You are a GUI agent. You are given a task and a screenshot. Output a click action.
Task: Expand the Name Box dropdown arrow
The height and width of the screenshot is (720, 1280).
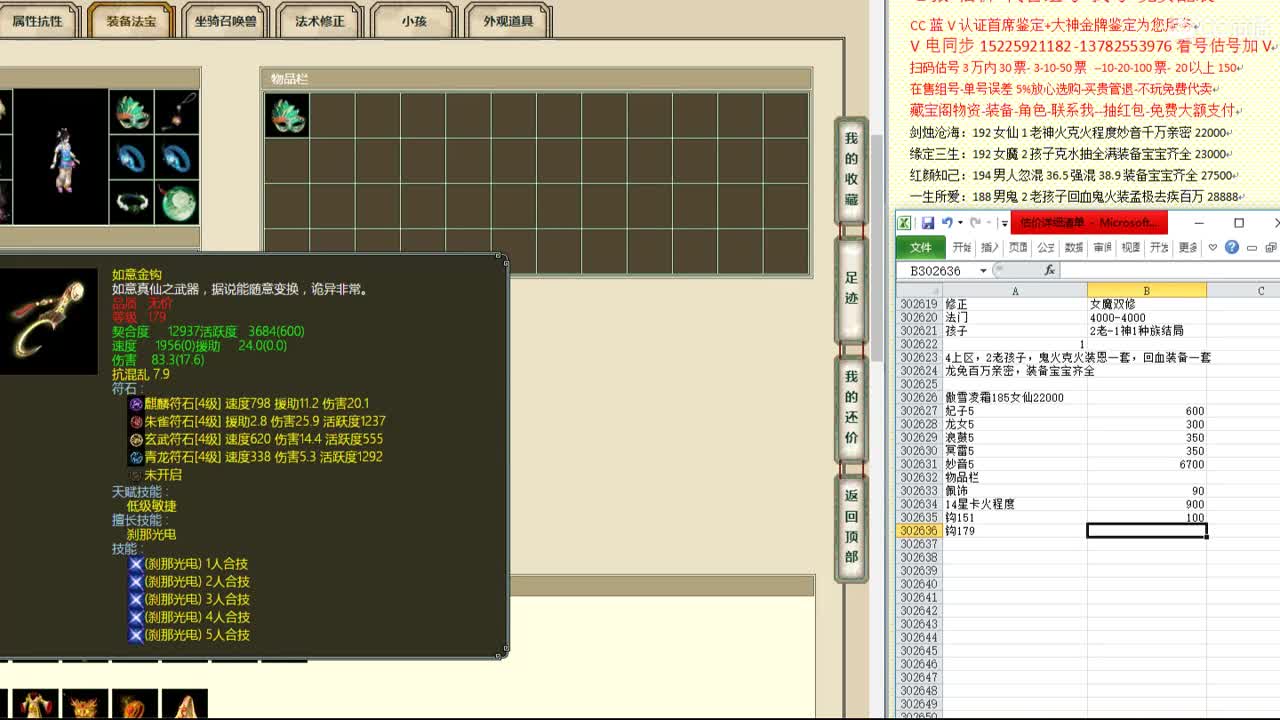pyautogui.click(x=983, y=271)
